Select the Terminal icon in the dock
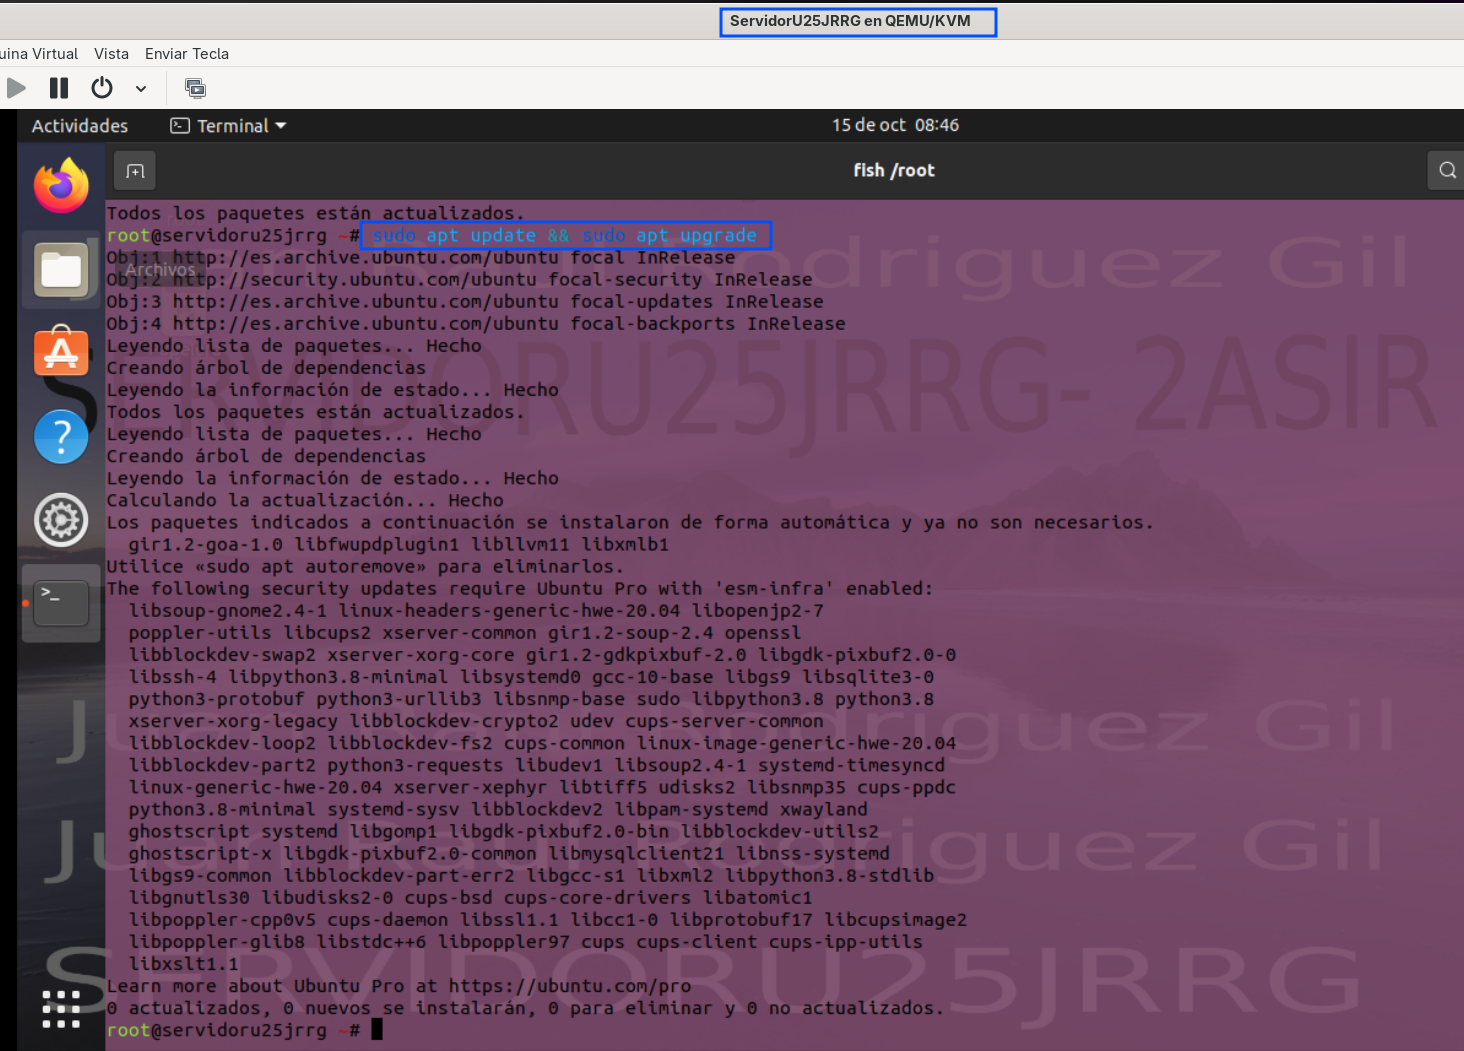 (61, 604)
